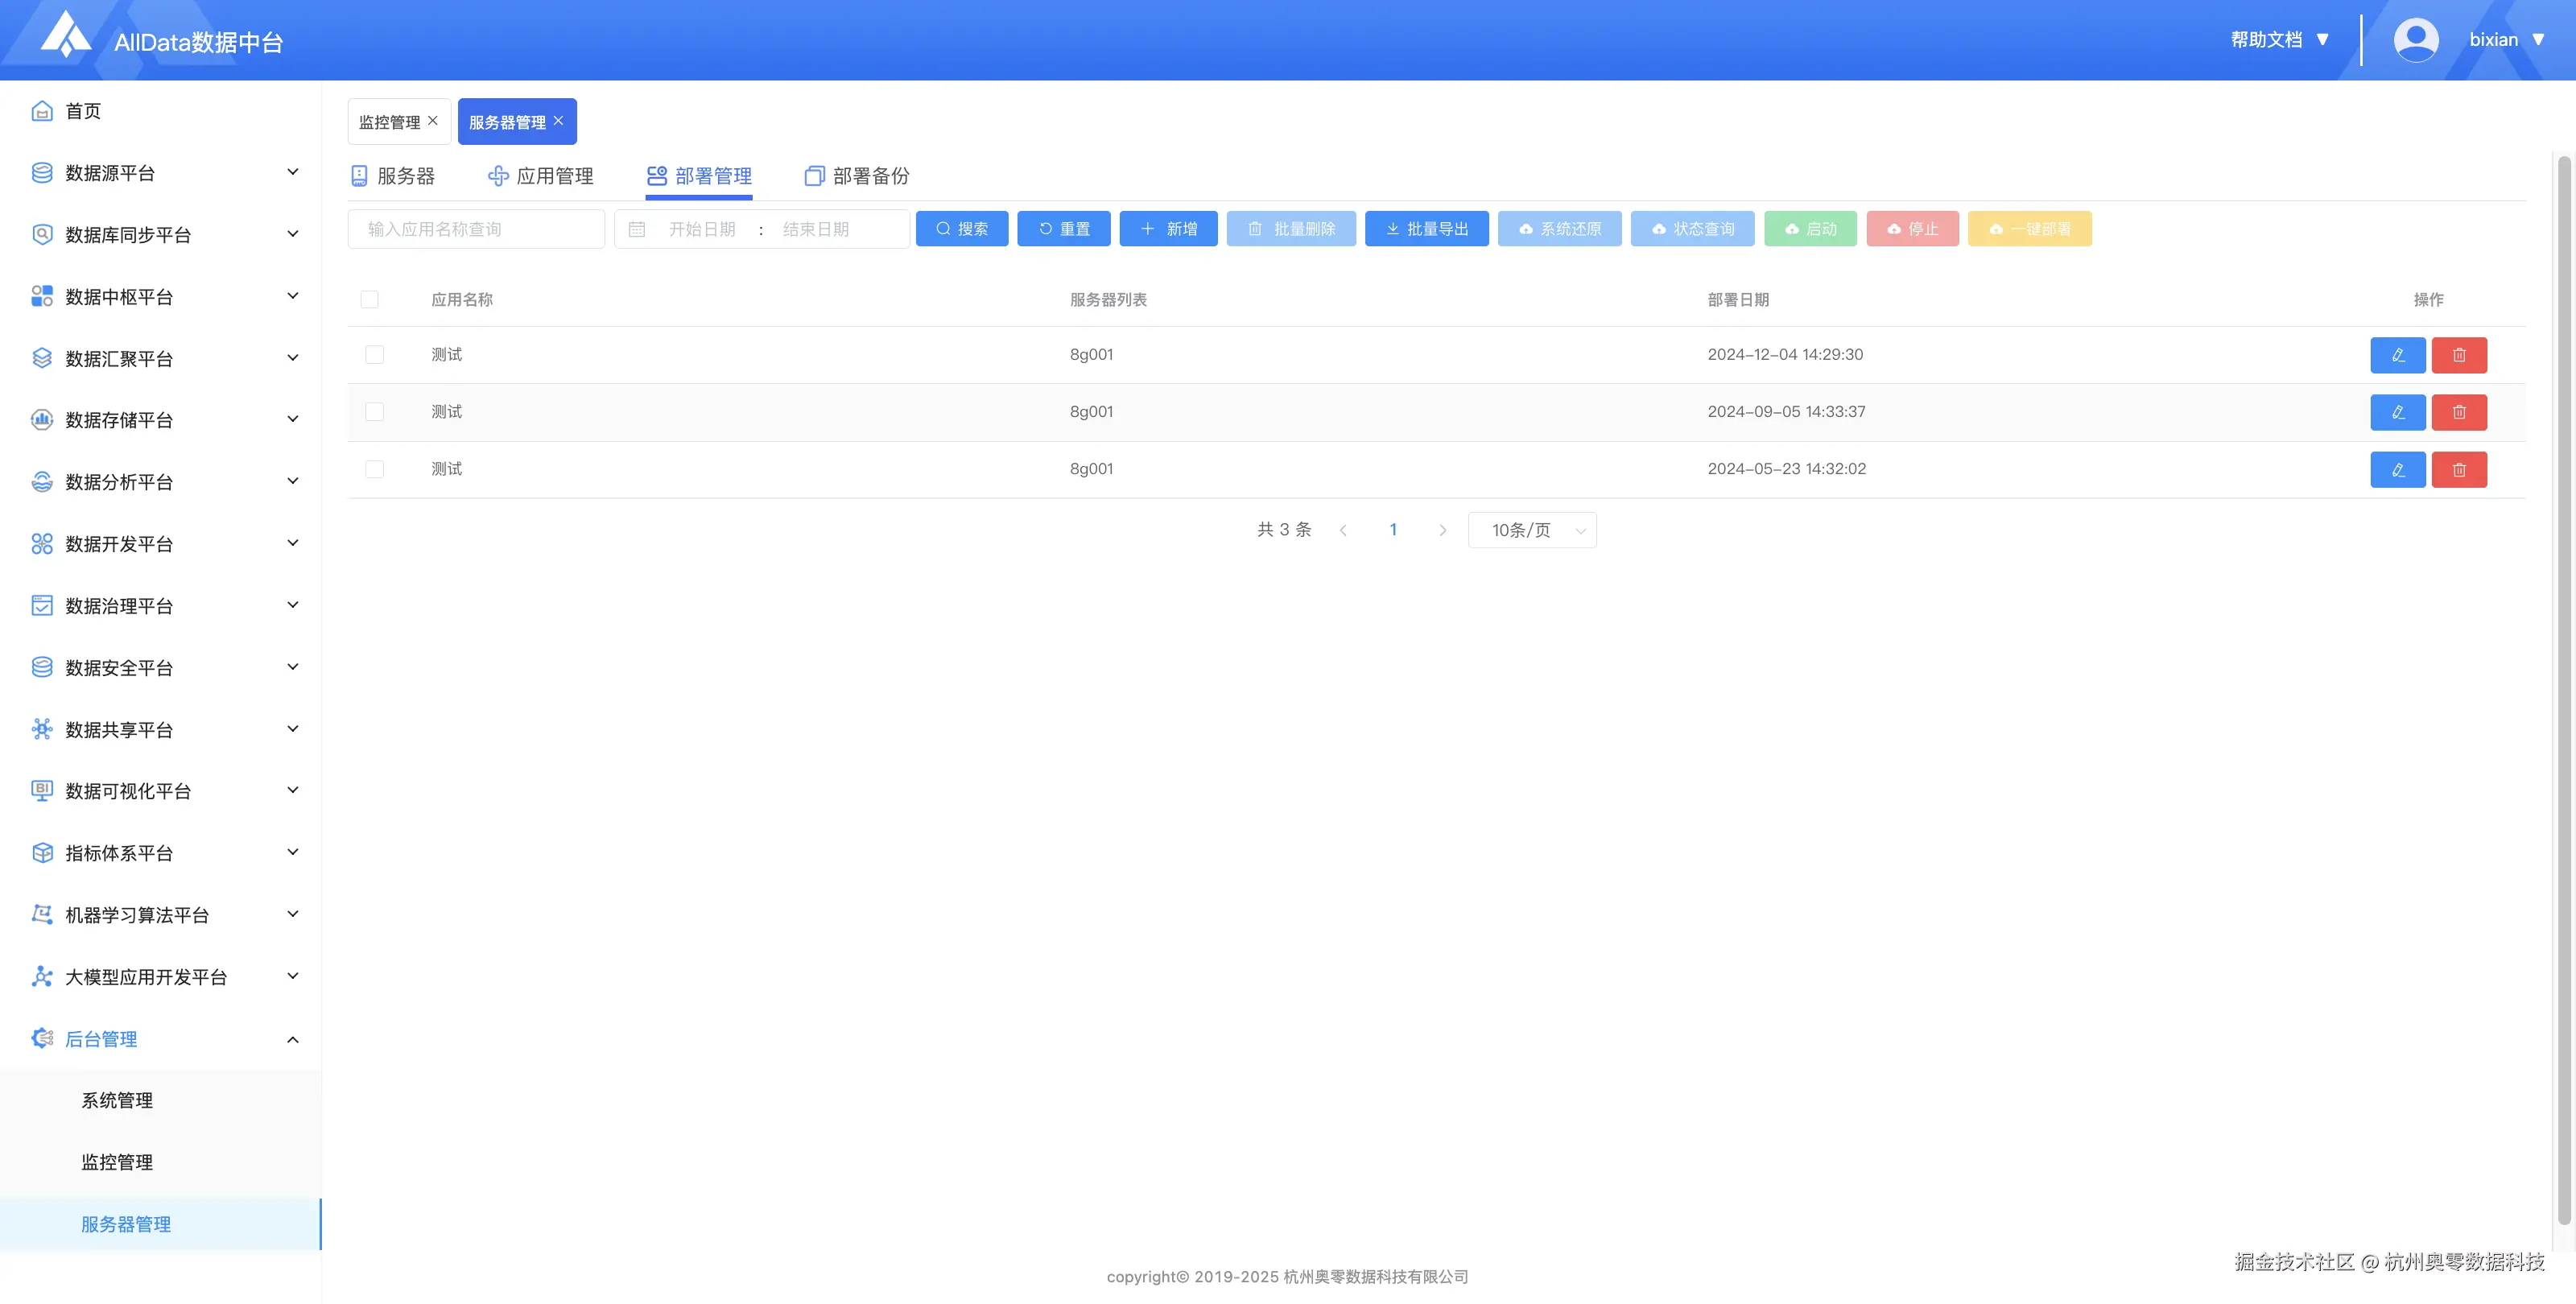Click the AllData logo icon in the header
Image resolution: width=2576 pixels, height=1304 pixels.
65,35
